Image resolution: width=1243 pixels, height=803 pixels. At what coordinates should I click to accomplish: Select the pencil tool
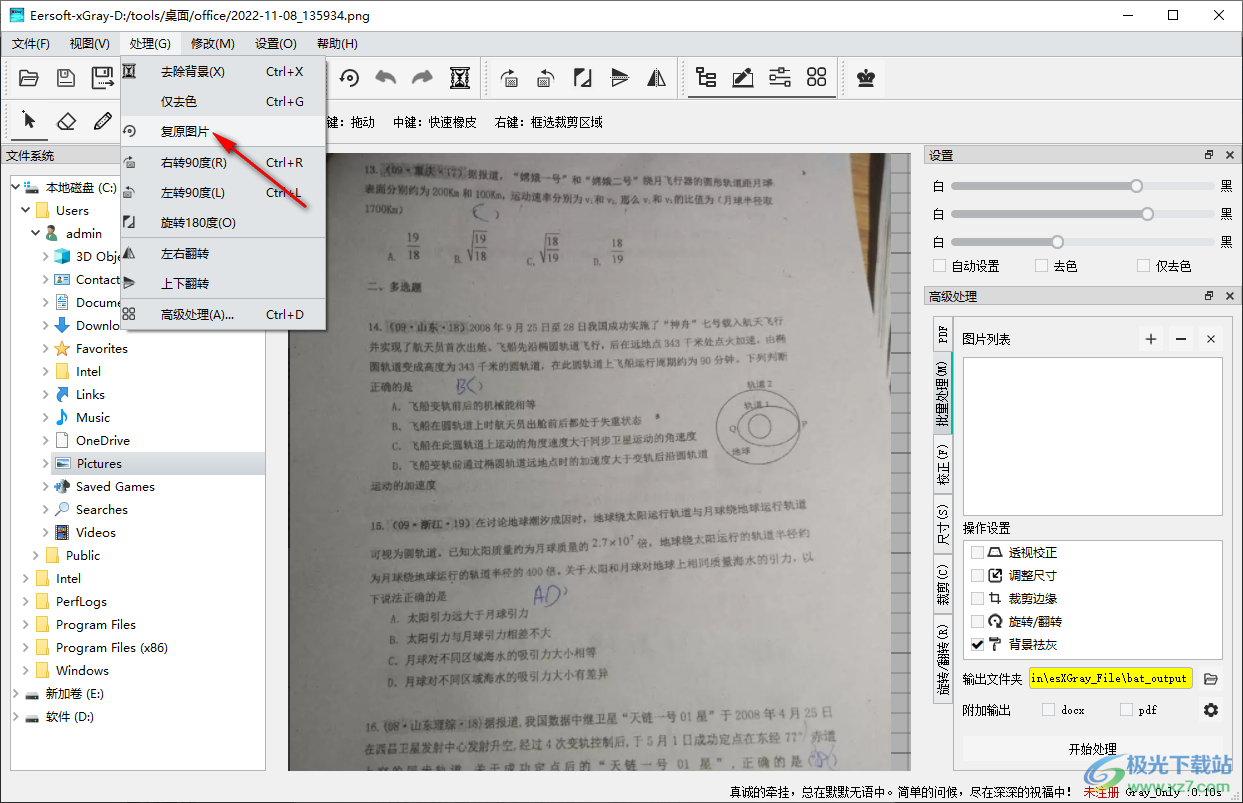pos(102,121)
